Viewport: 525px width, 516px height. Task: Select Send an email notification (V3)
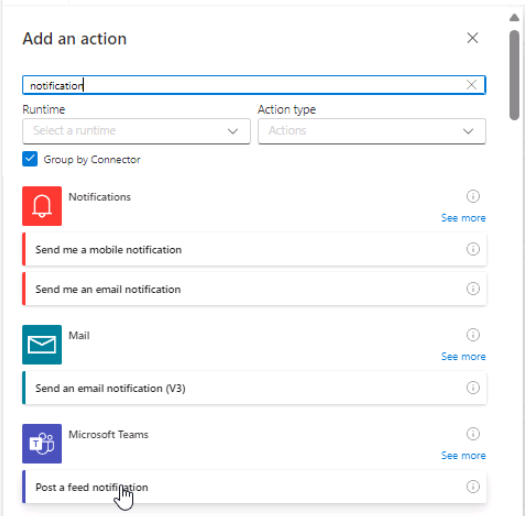254,388
